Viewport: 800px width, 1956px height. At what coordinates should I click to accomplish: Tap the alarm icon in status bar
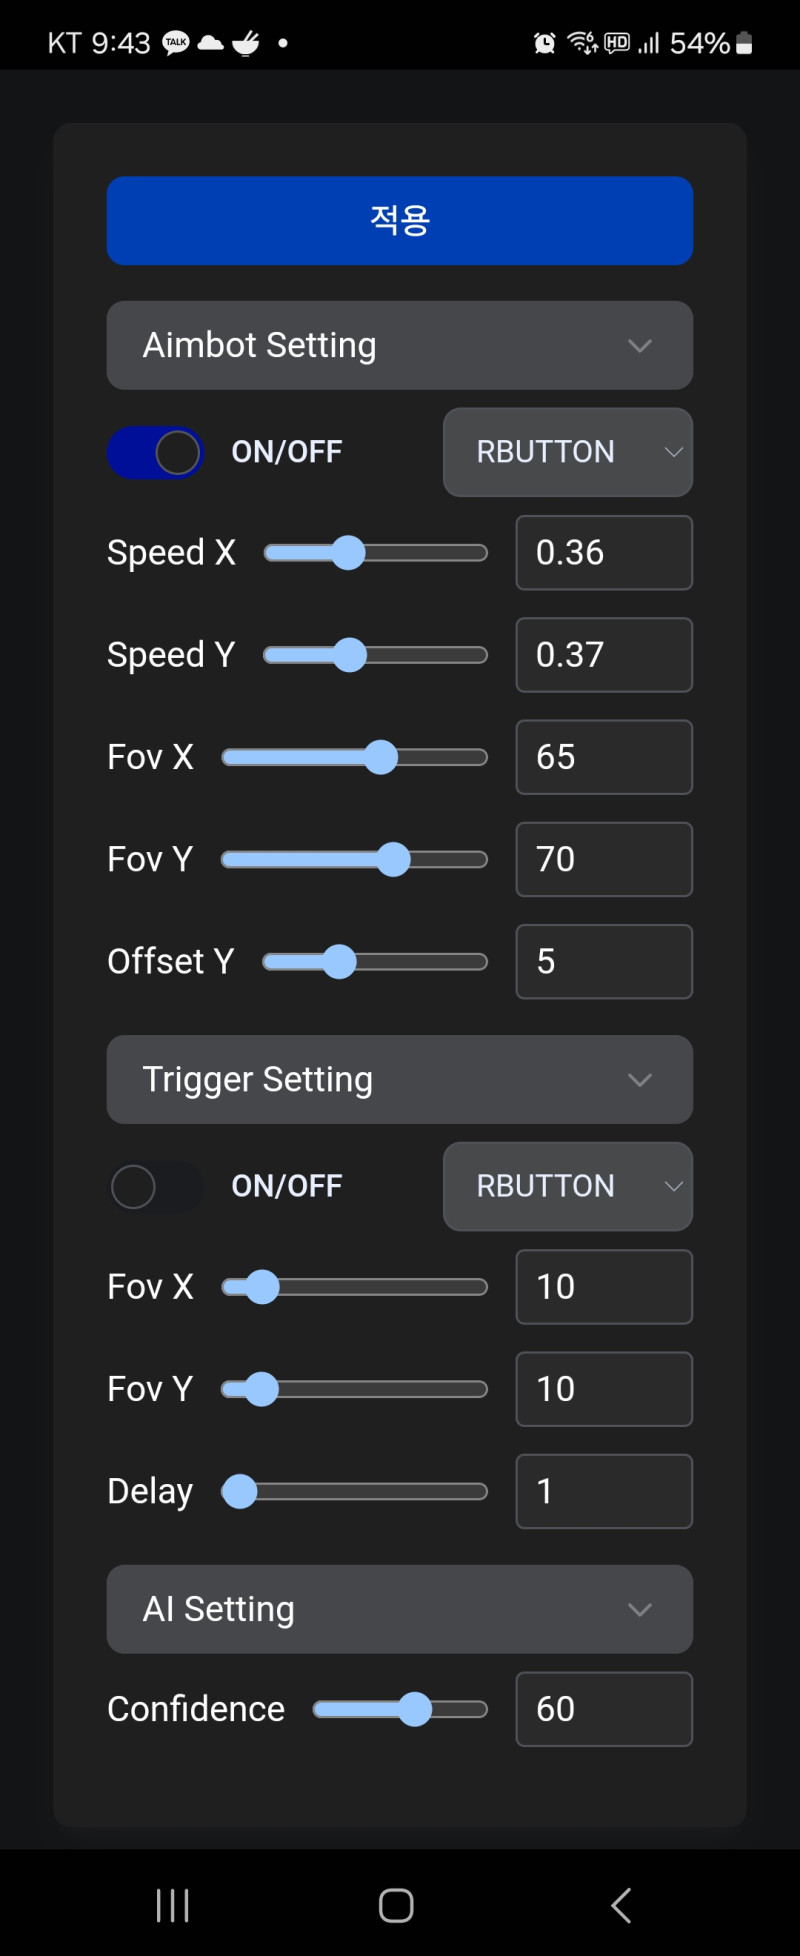click(x=544, y=43)
